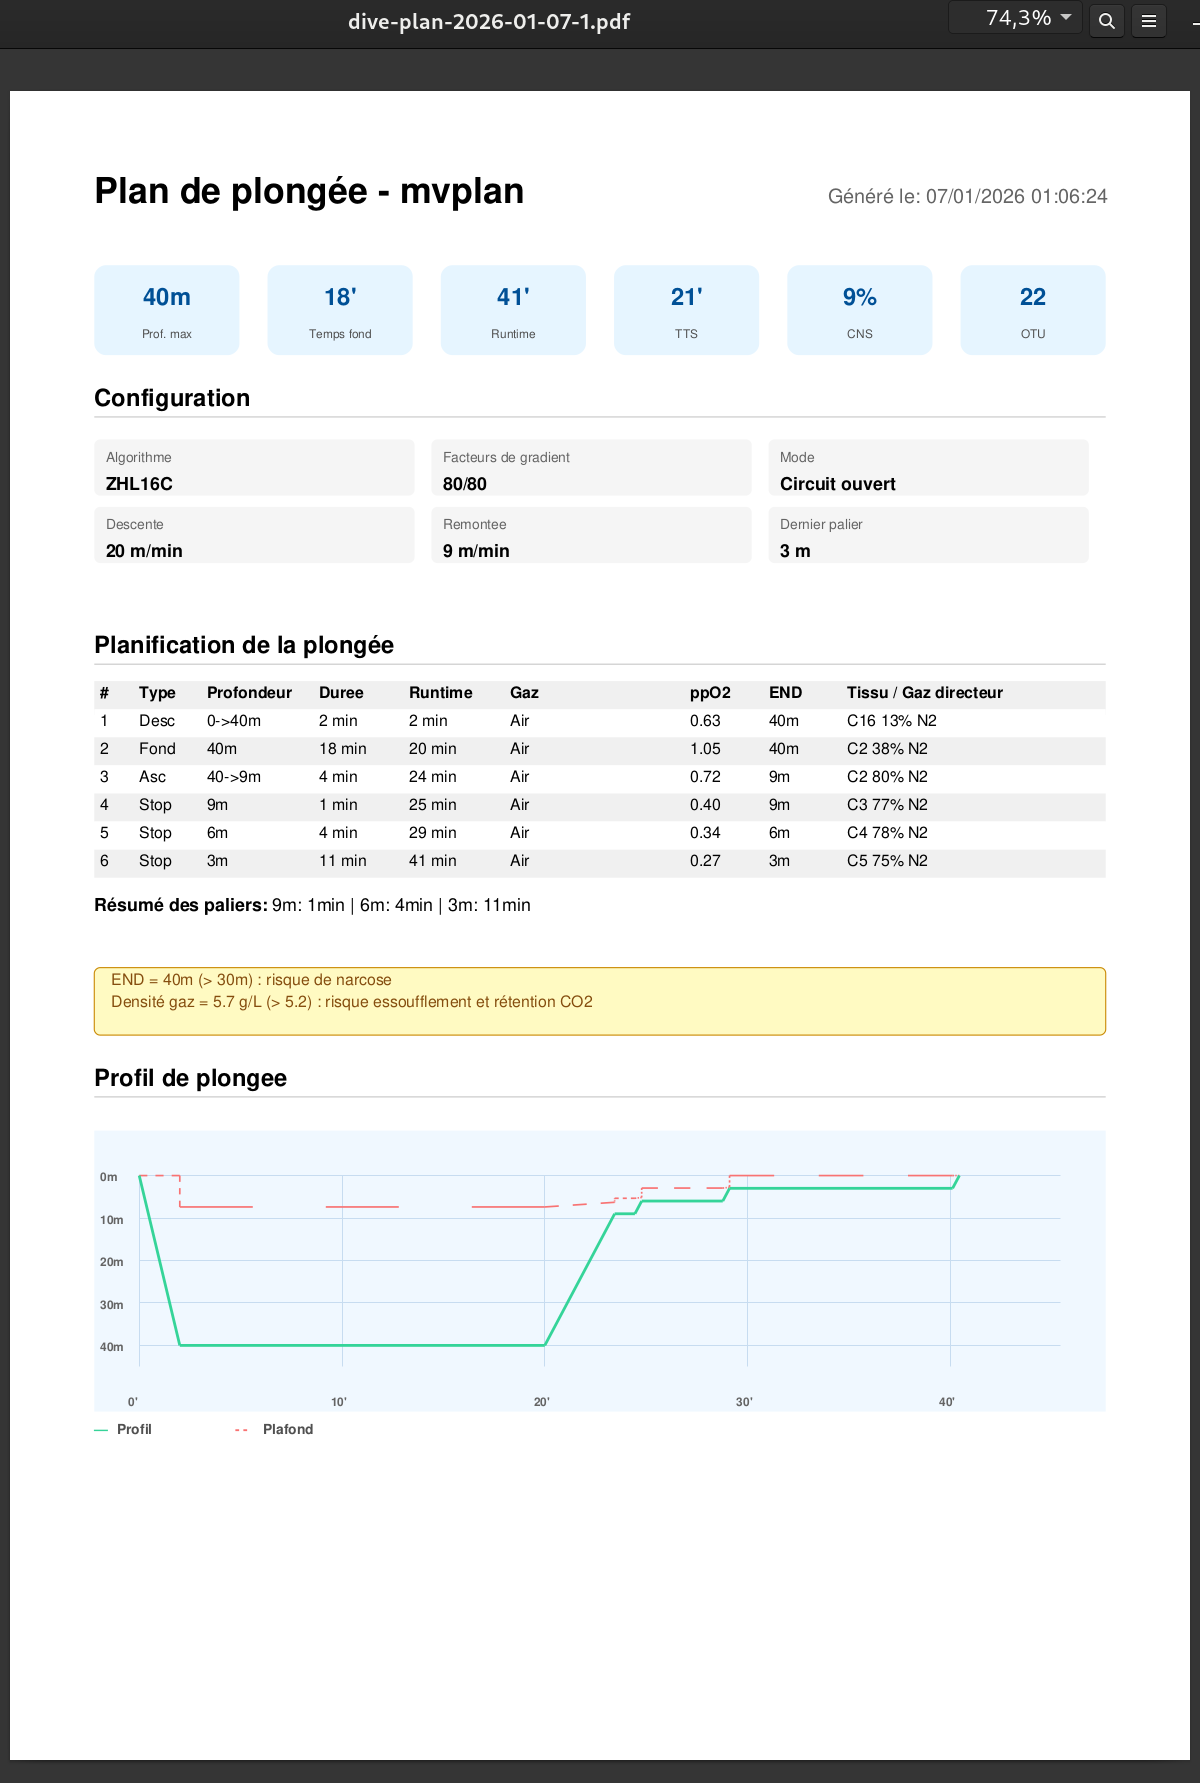1200x1783 pixels.
Task: Open the hamburger menu in header
Action: click(x=1149, y=21)
